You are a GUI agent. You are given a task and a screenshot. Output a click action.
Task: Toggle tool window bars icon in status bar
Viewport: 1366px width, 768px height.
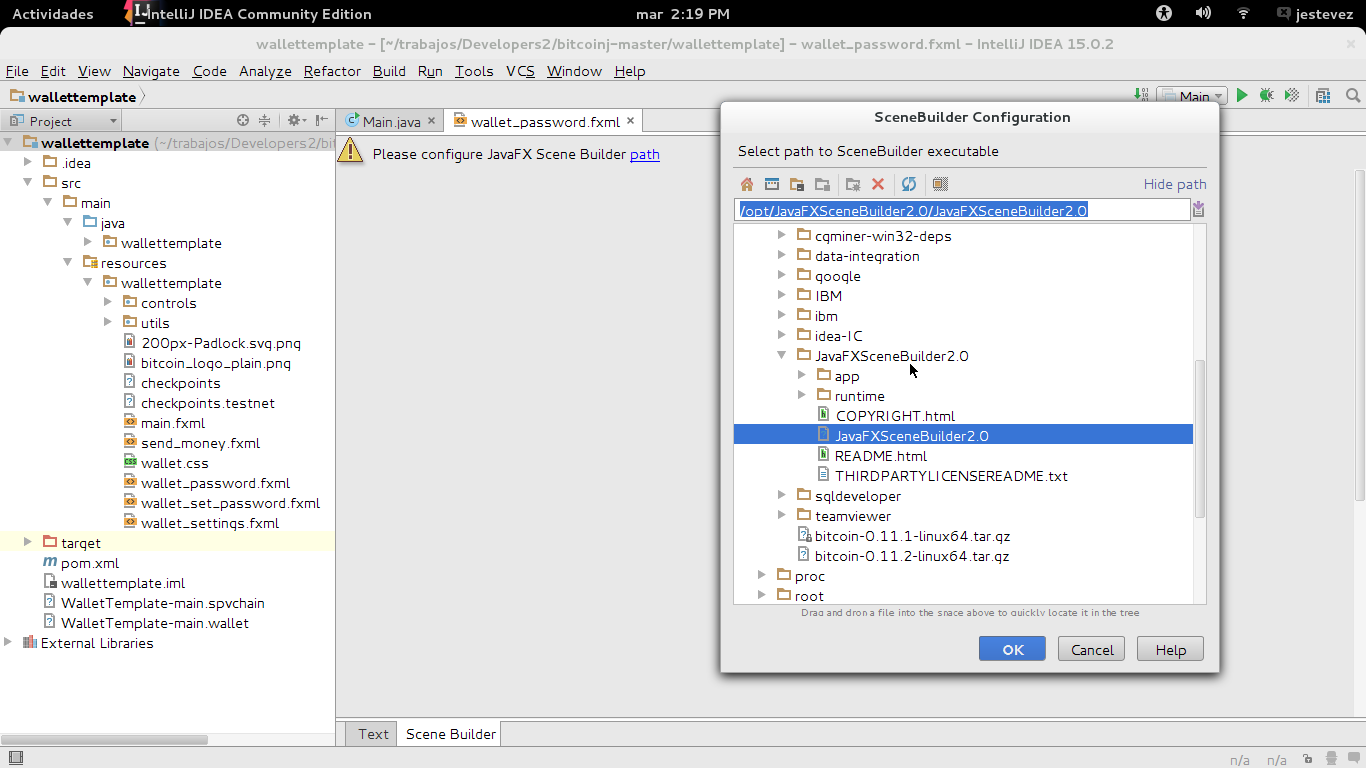coord(16,758)
